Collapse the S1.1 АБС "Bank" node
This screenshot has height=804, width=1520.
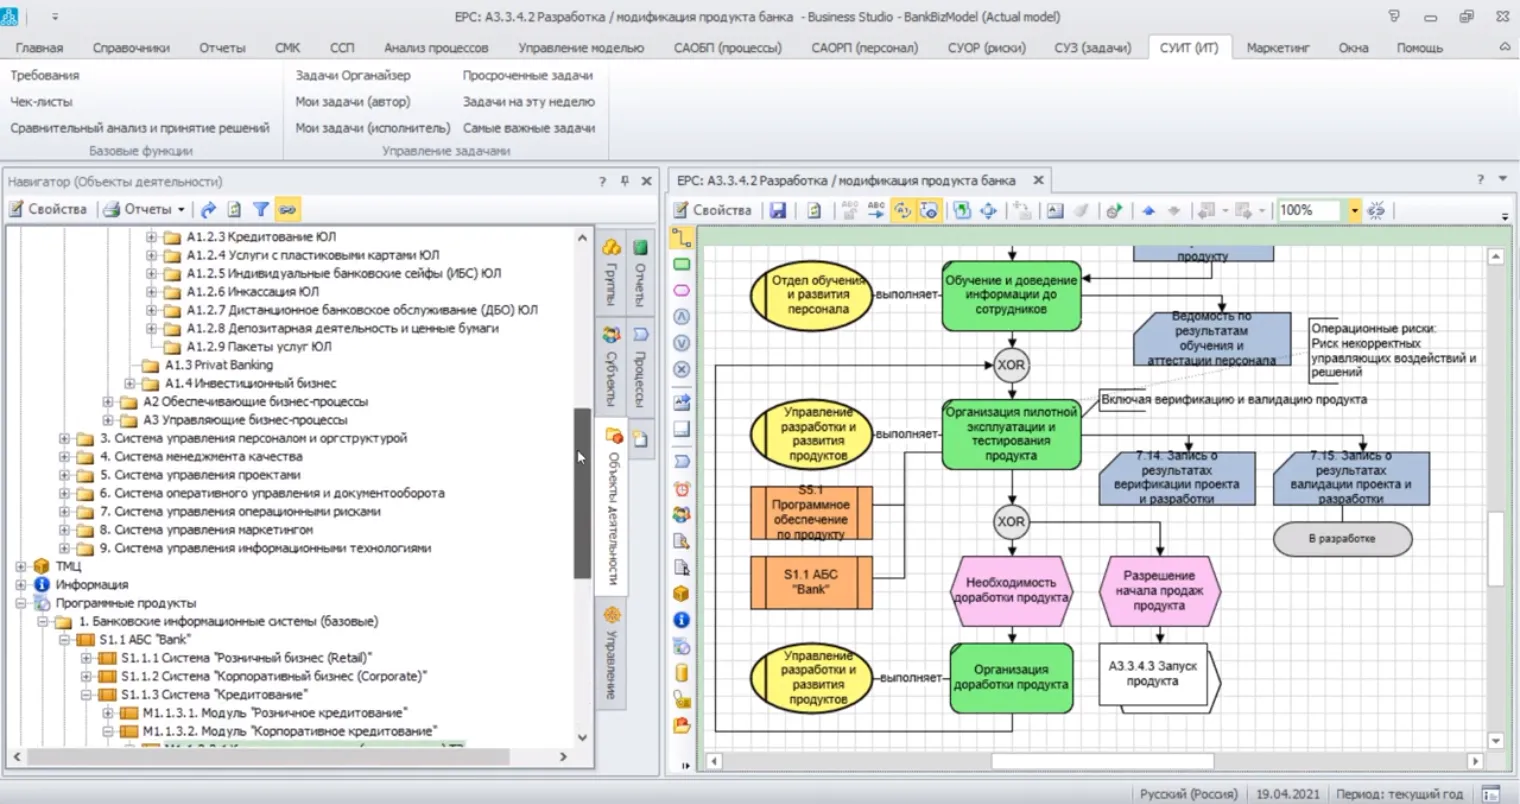[64, 639]
